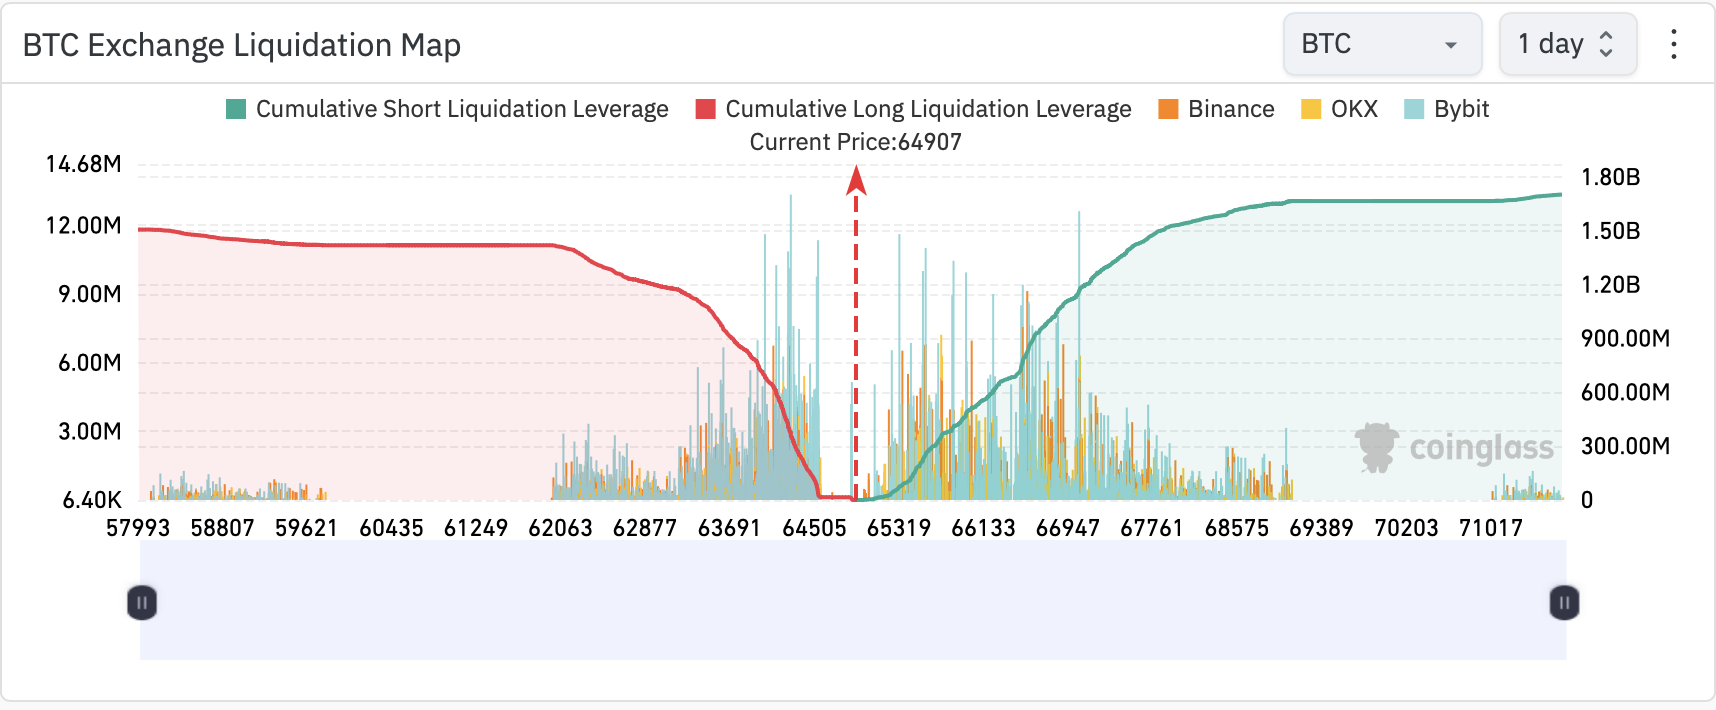Click the 14.68M left axis label
The image size is (1716, 710).
(84, 164)
